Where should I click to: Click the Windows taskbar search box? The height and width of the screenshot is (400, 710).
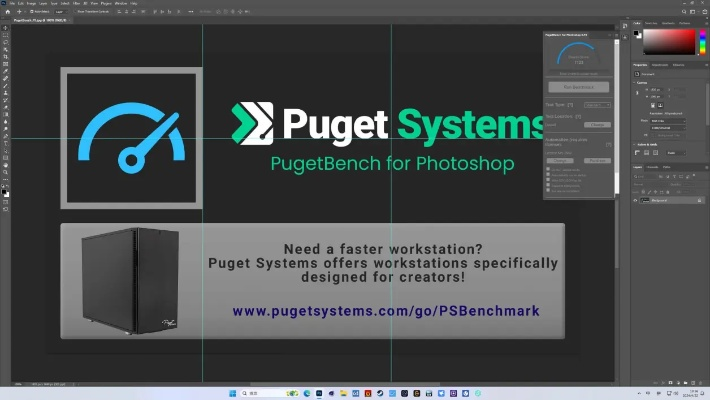click(x=256, y=393)
